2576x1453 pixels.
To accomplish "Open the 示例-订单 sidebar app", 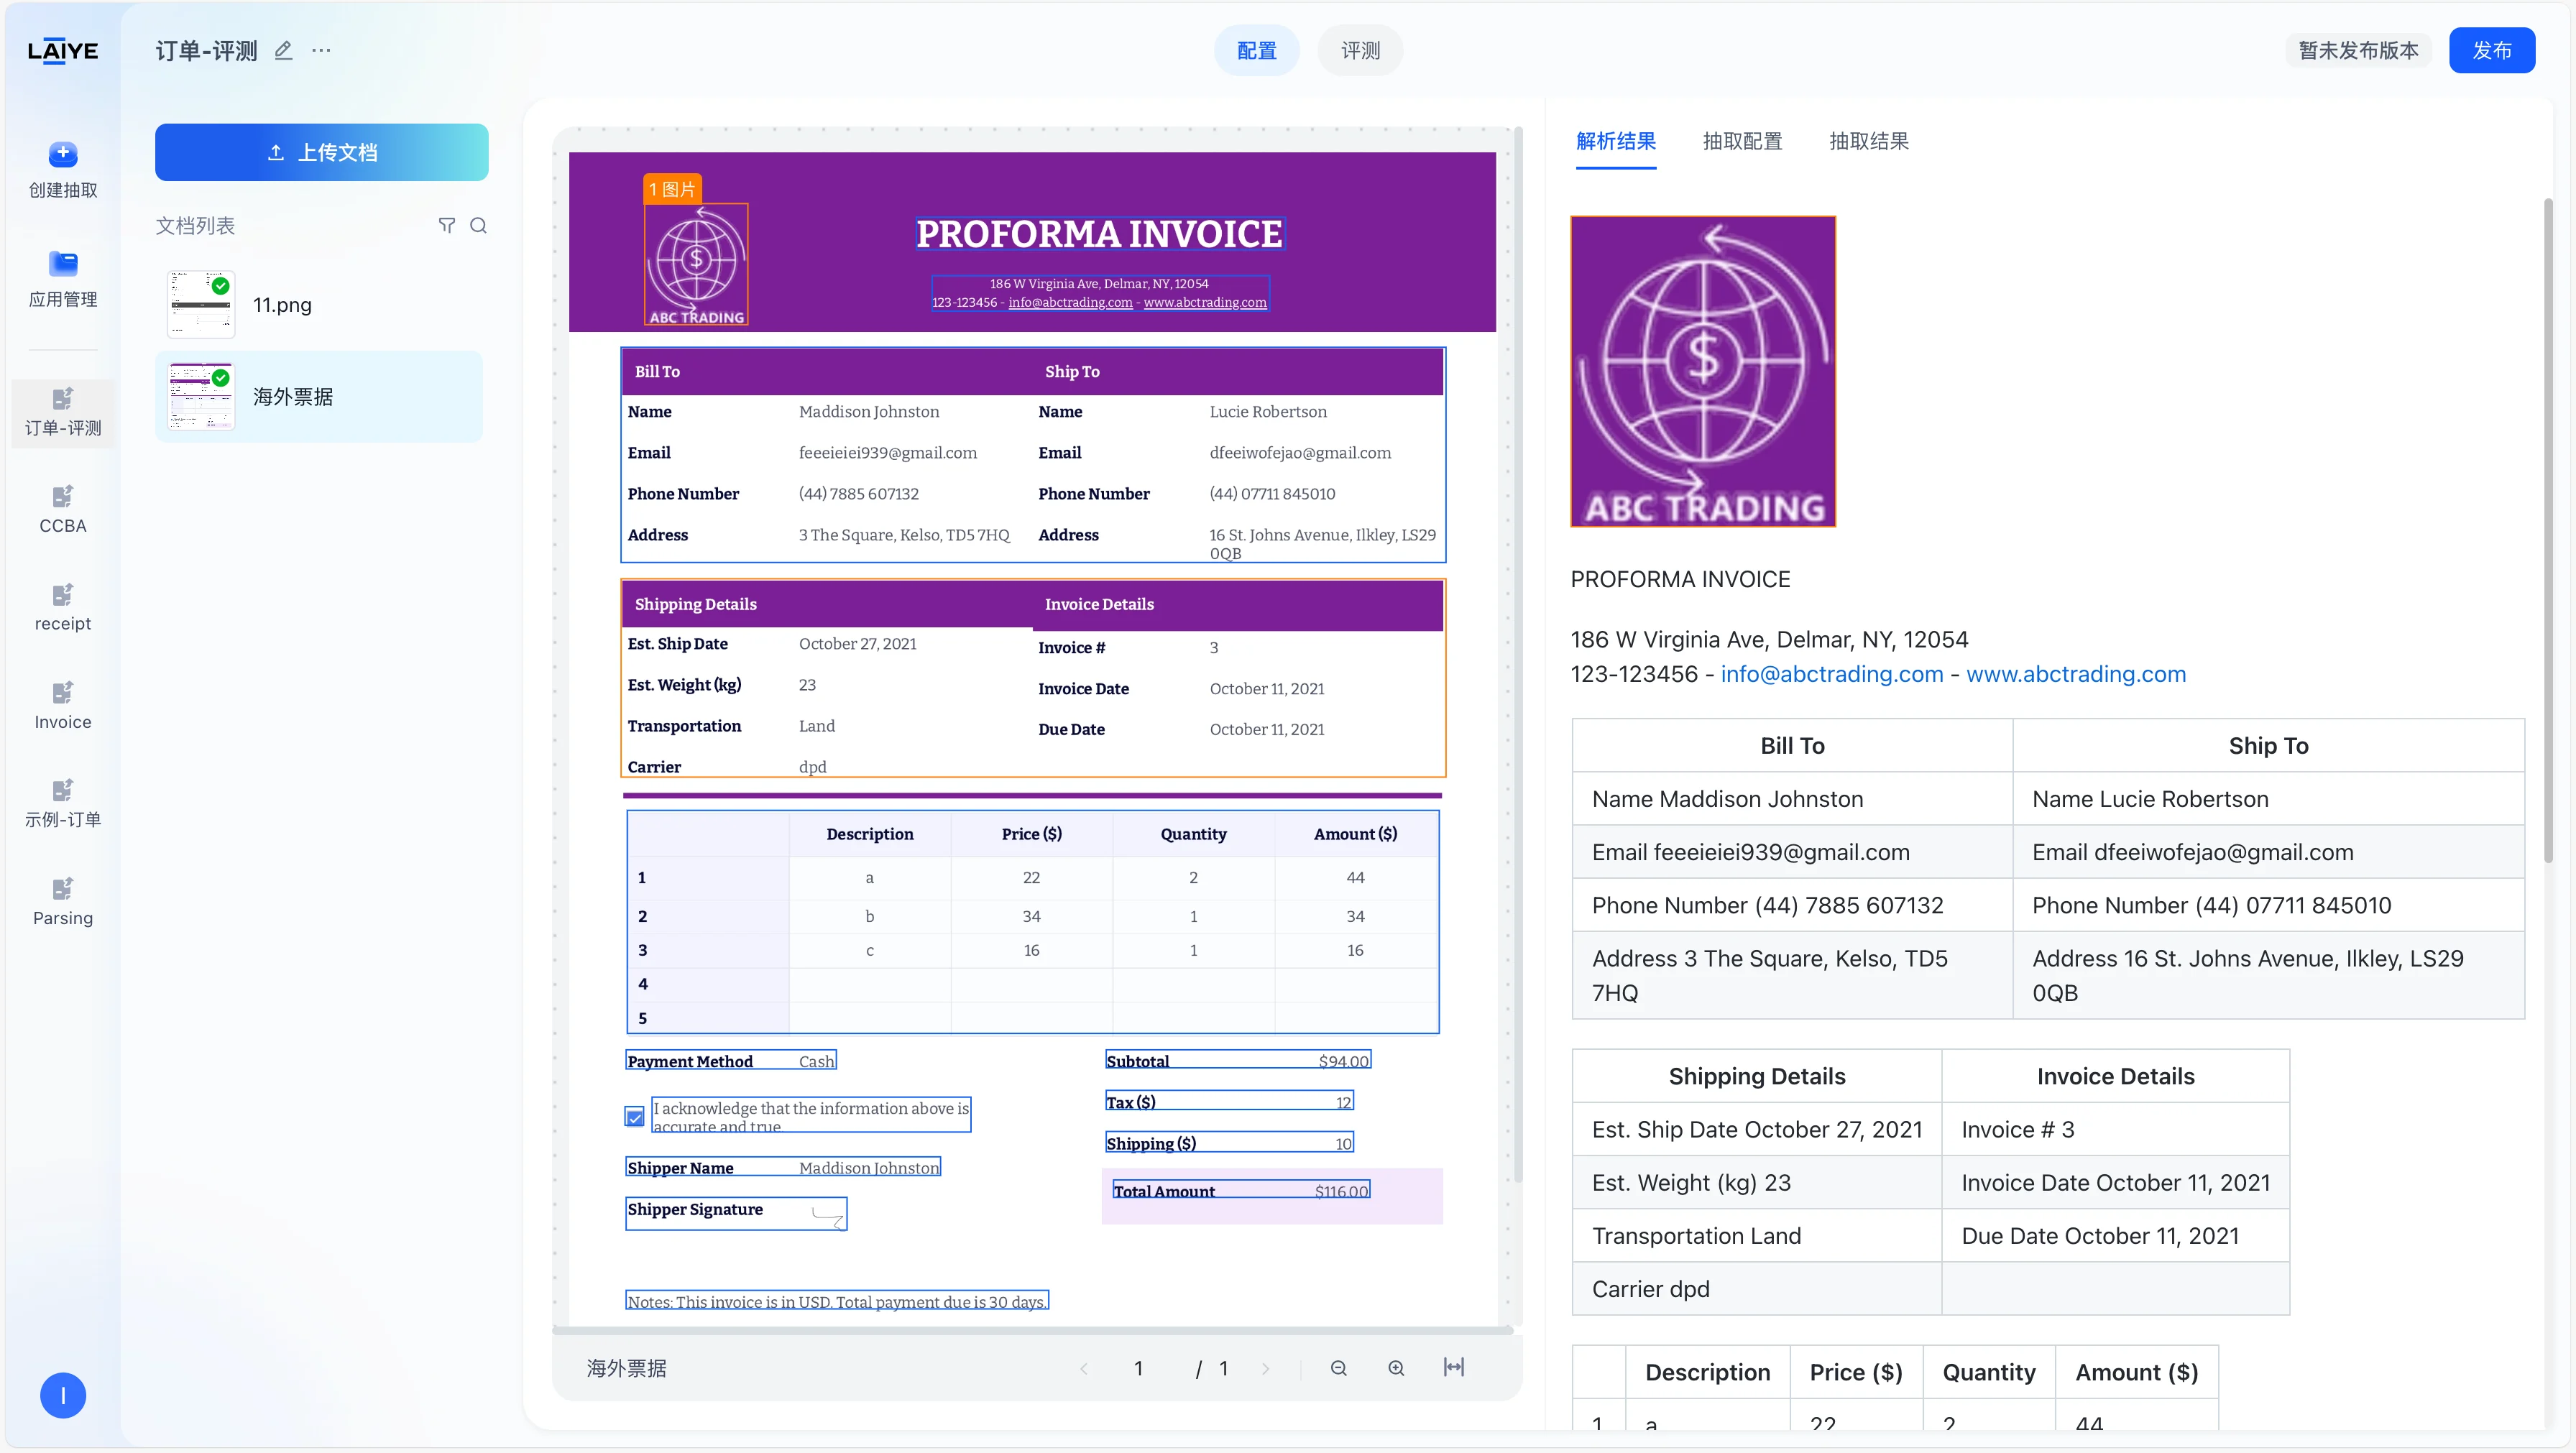I will point(63,804).
